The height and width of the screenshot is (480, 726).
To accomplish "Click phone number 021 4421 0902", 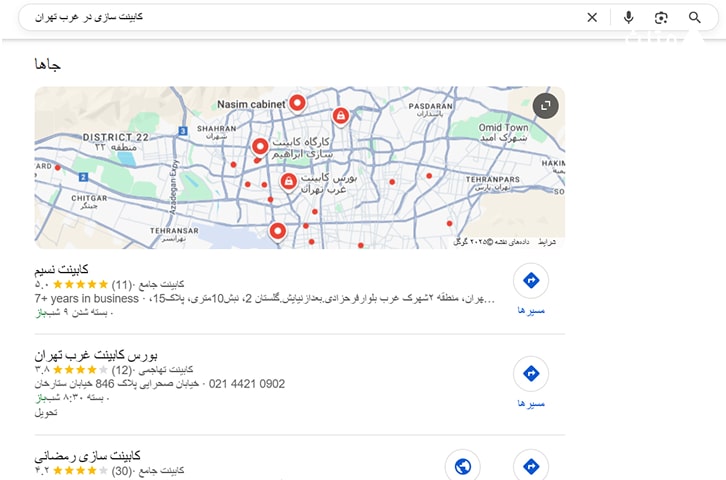I will point(247,384).
